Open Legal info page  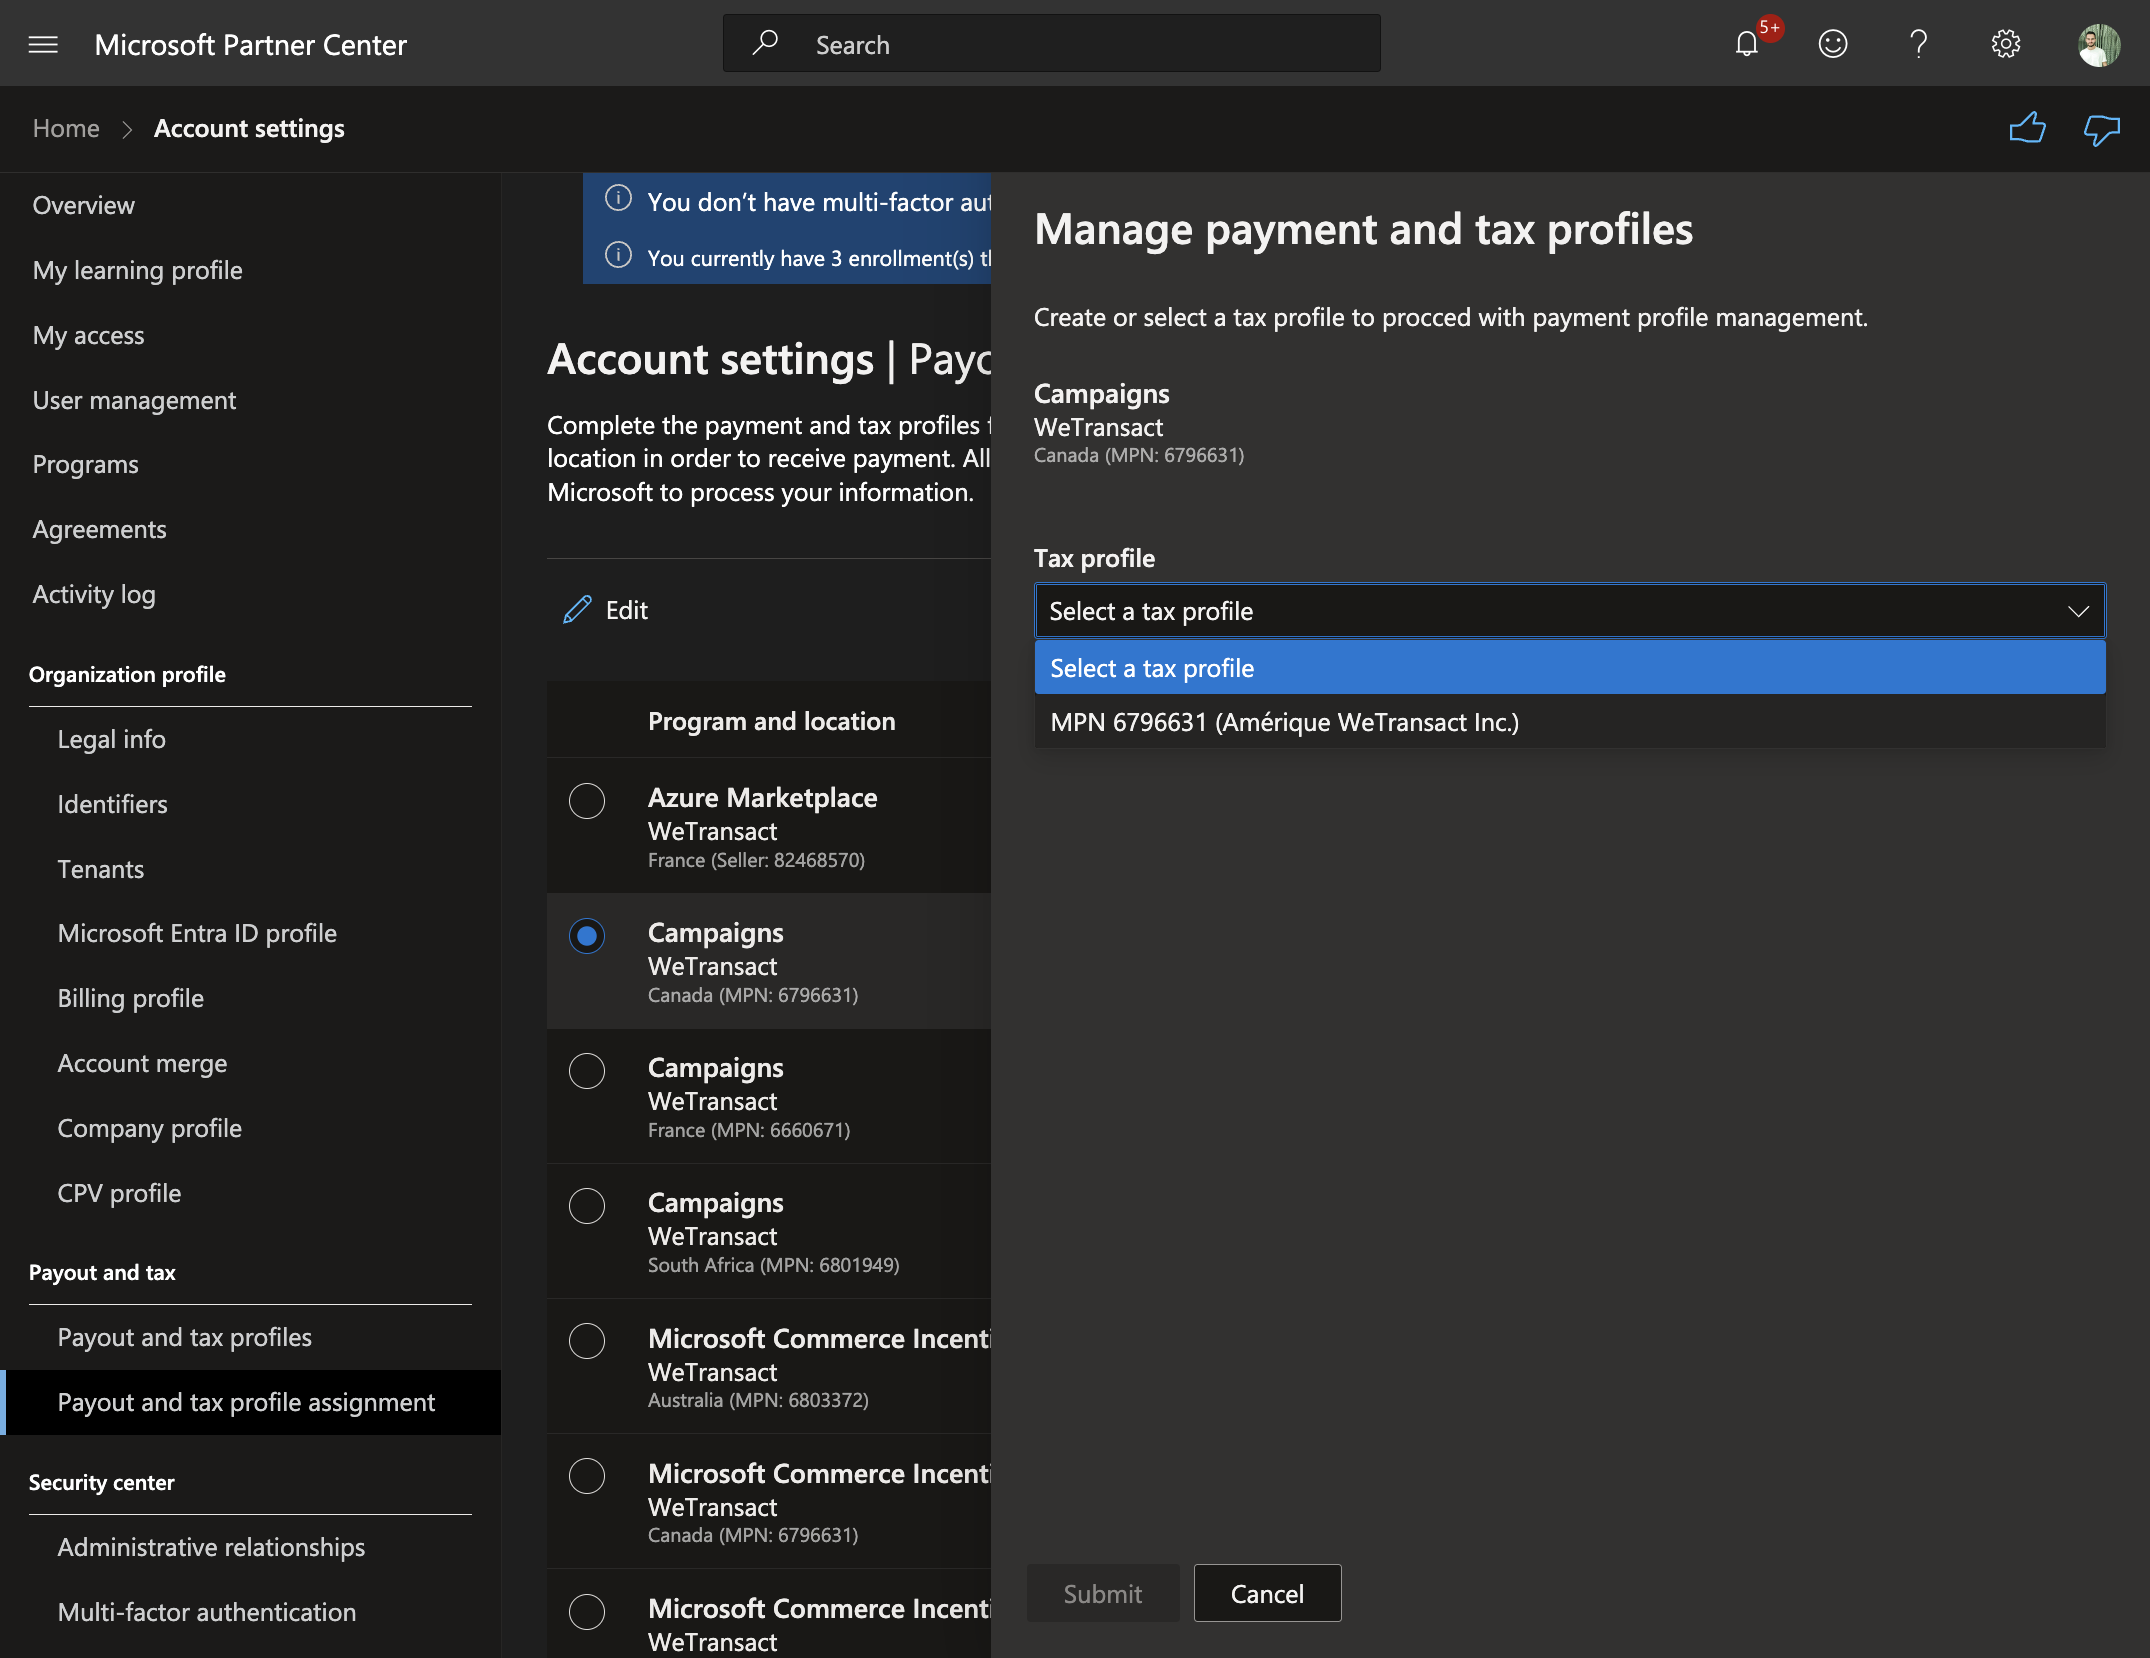(111, 739)
